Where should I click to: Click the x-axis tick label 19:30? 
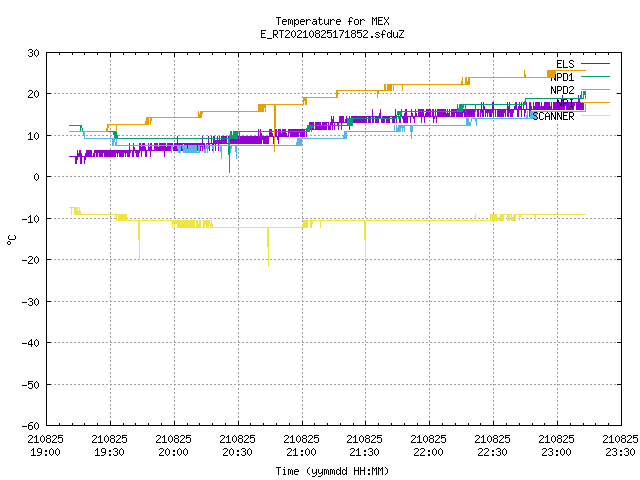(x=109, y=452)
